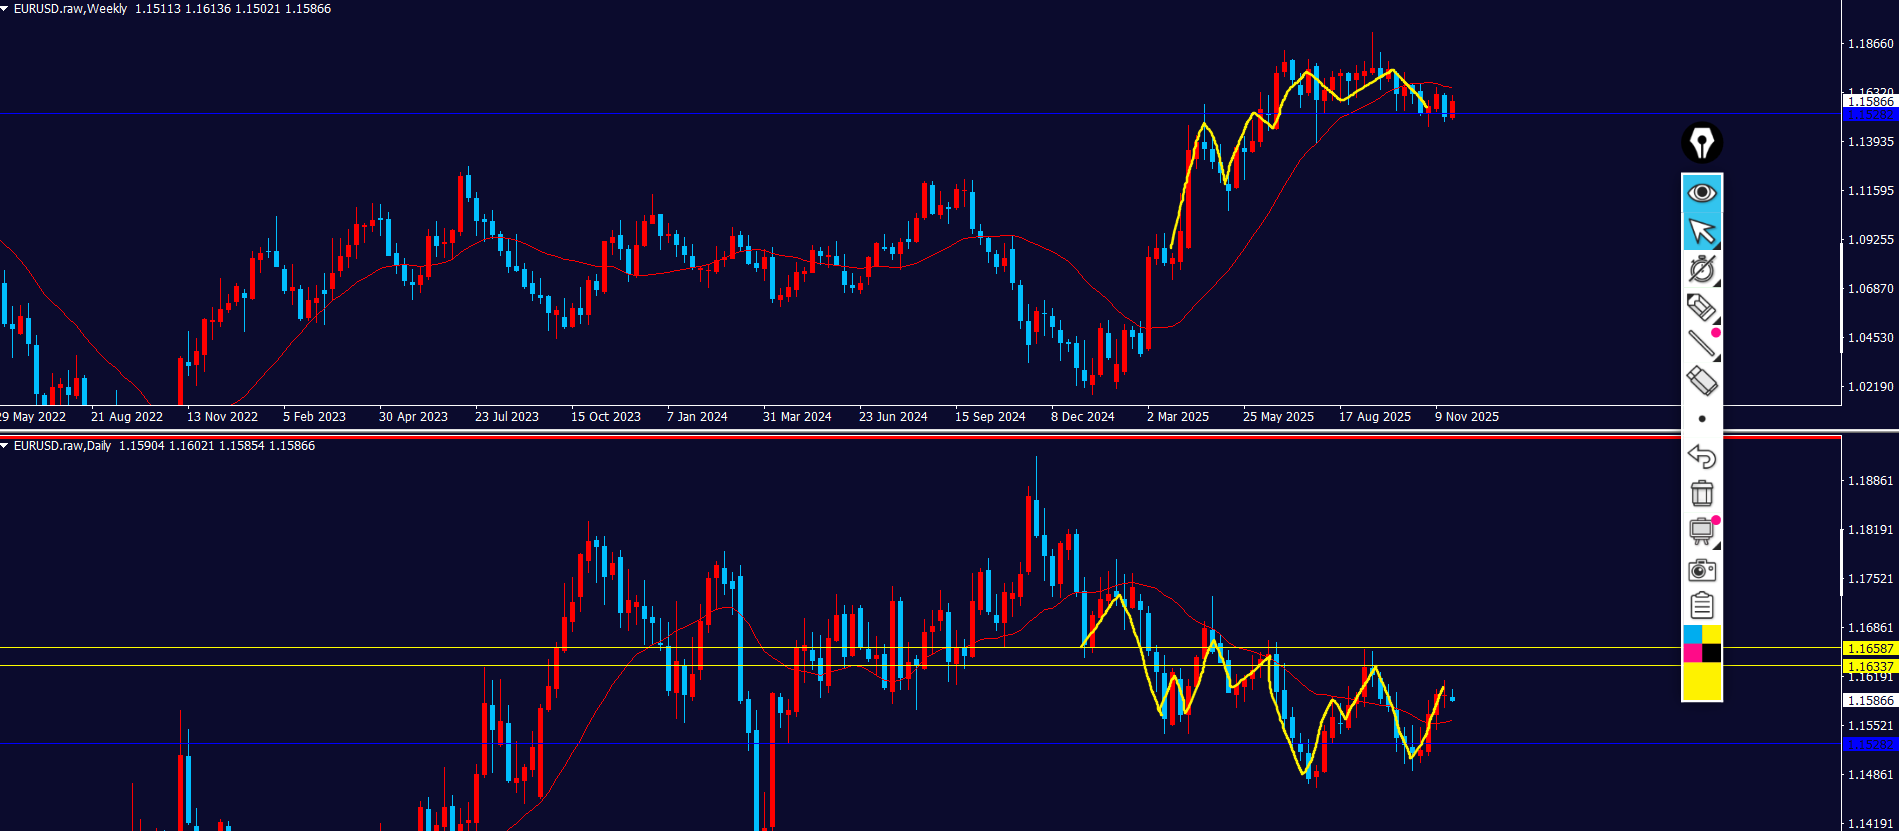Click the pen nib annotation app icon

click(1701, 143)
